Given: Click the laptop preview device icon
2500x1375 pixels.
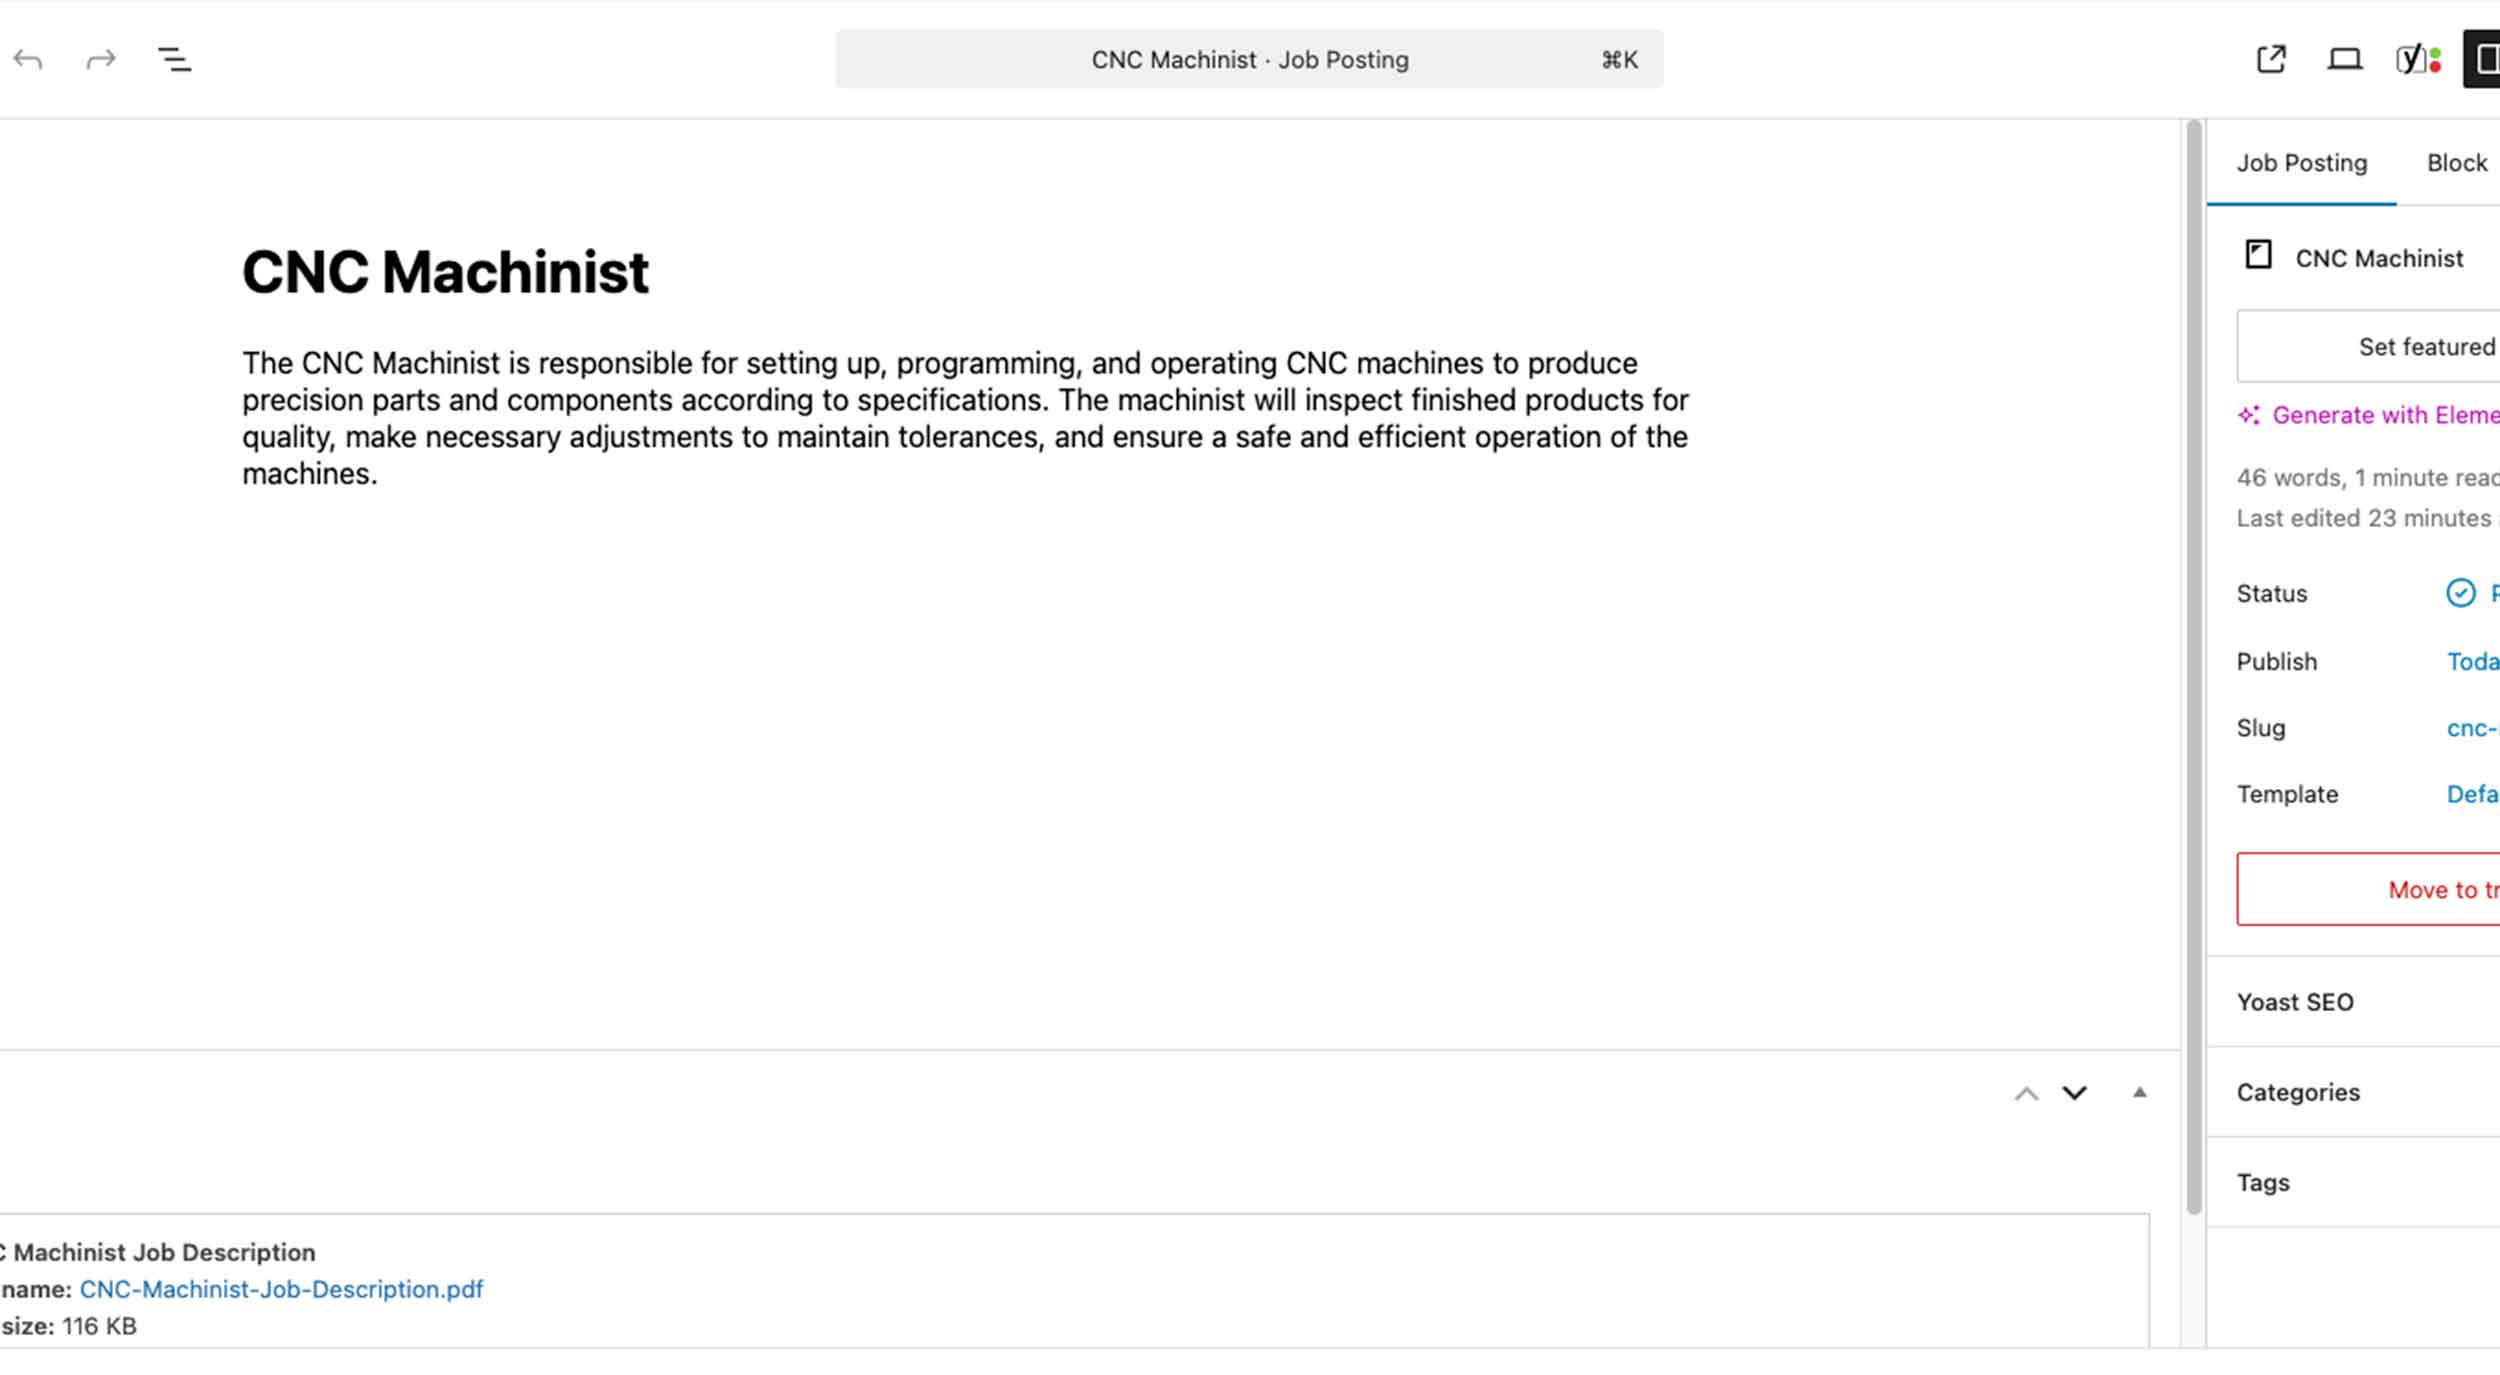Looking at the screenshot, I should 2344,60.
